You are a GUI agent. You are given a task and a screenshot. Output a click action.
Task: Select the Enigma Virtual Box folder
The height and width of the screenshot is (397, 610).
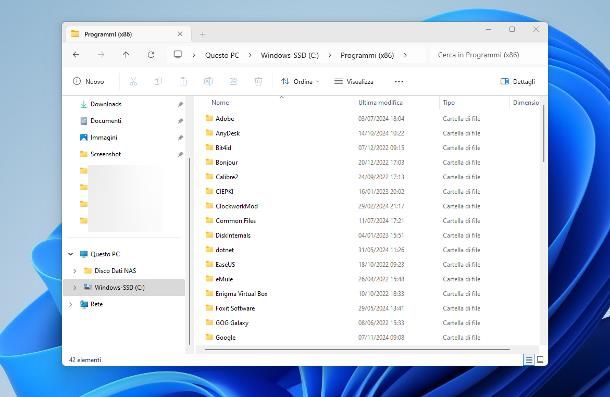point(241,294)
